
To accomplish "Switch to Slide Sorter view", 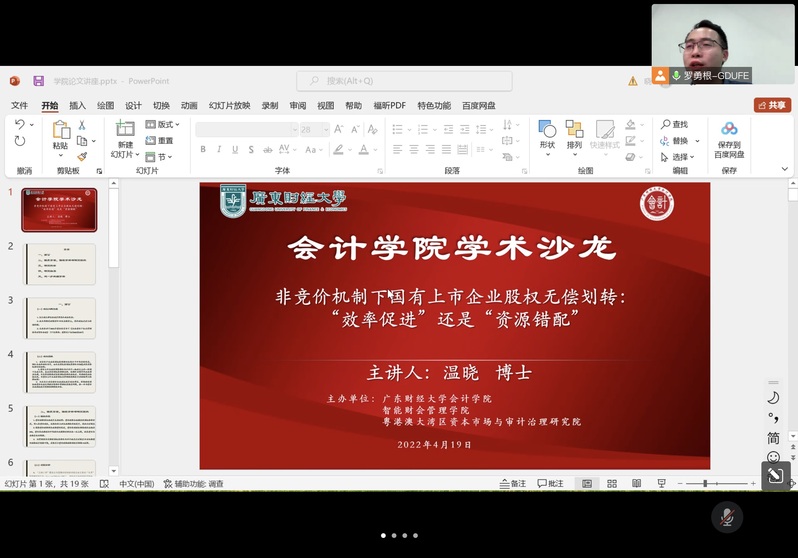I will coord(611,484).
